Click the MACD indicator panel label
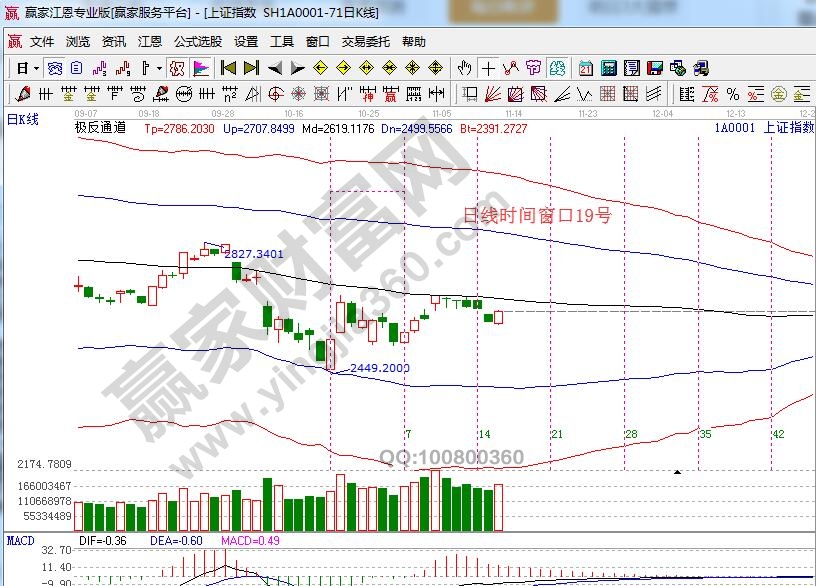816x586 pixels. [x=21, y=541]
